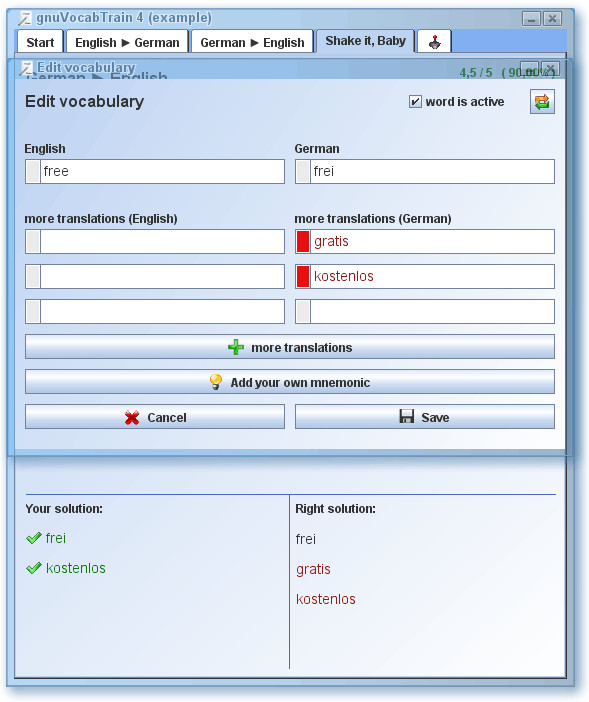Image resolution: width=589 pixels, height=702 pixels.
Task: Save the vocabulary entry
Action: pyautogui.click(x=425, y=417)
